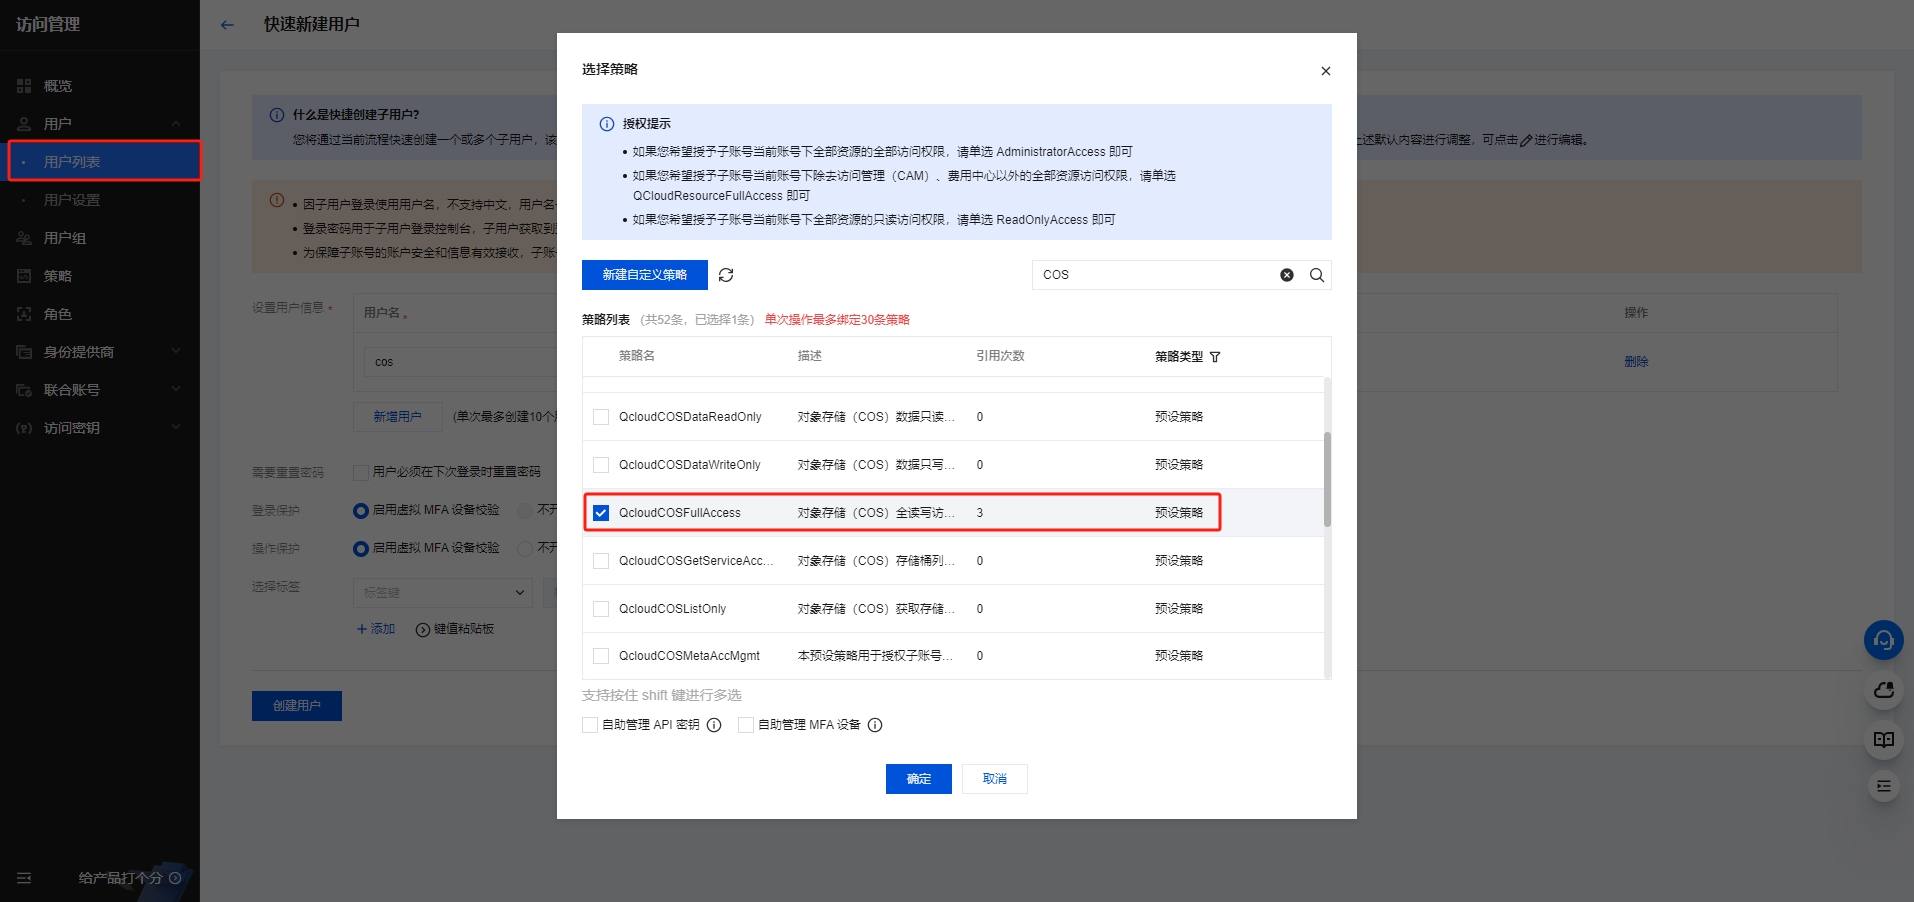Screen dimensions: 1914x902
Task: Uncheck the QcloudCOSFullAccess policy checkbox
Action: (601, 513)
